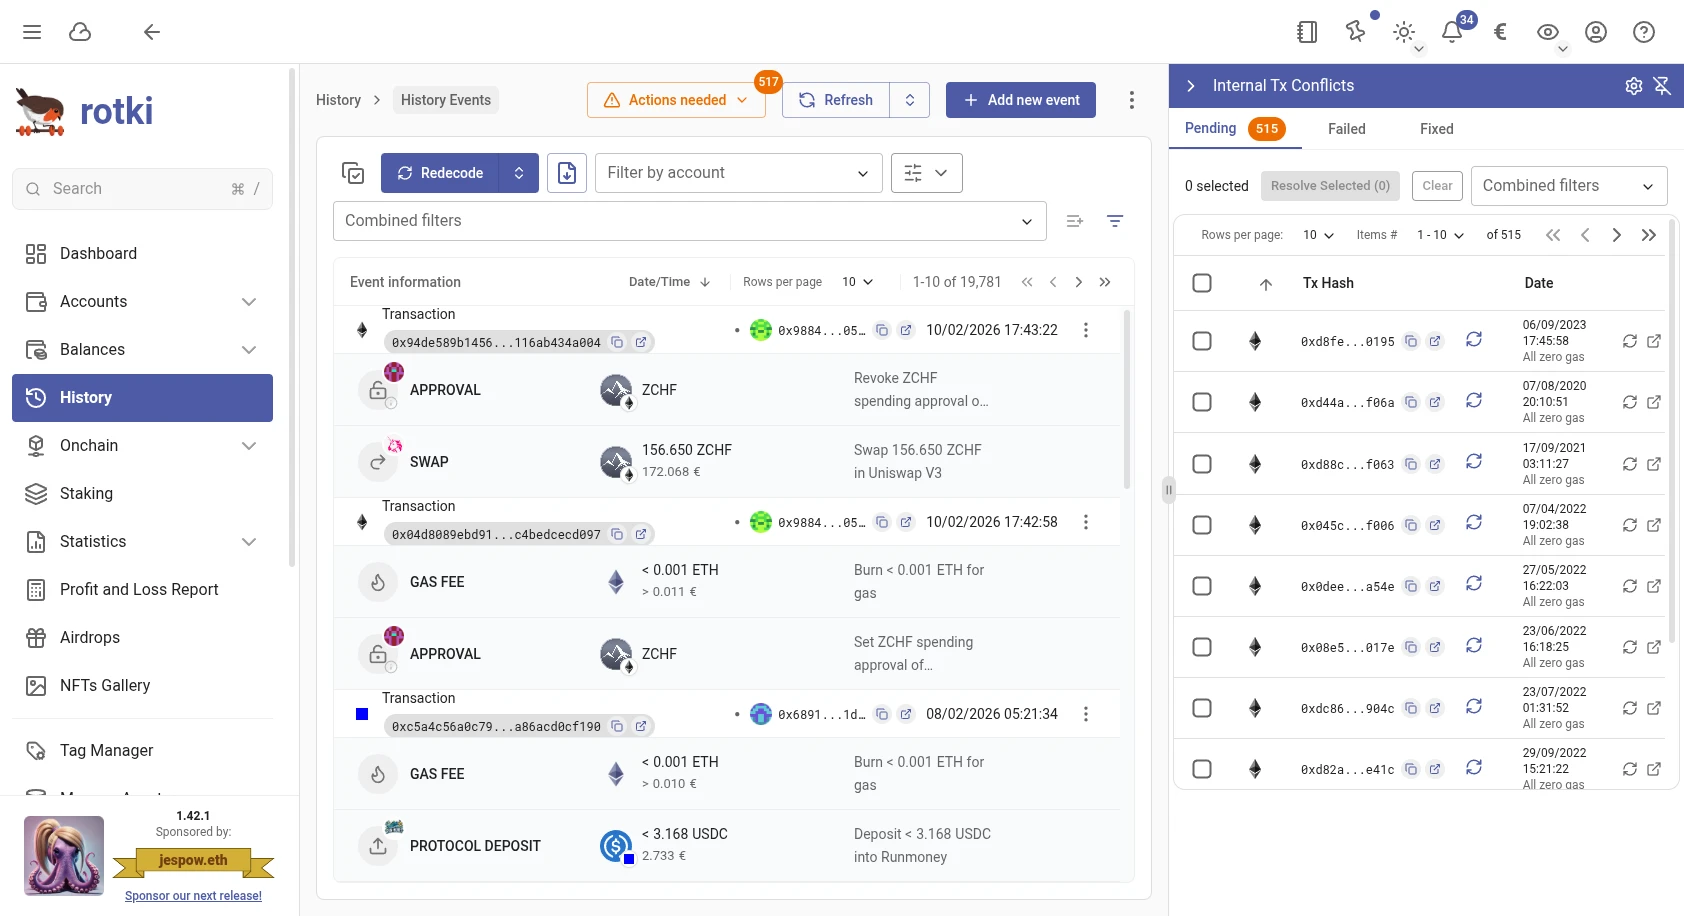This screenshot has width=1684, height=916.
Task: Switch to the Failed tab
Action: coord(1346,128)
